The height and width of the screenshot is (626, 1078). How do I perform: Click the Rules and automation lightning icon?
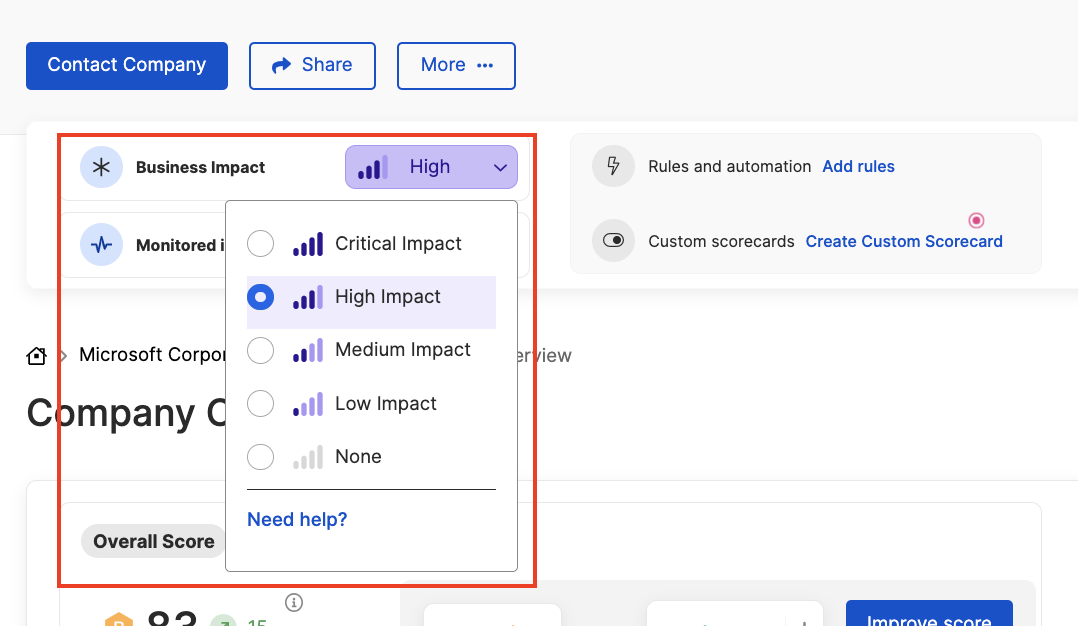tap(613, 166)
